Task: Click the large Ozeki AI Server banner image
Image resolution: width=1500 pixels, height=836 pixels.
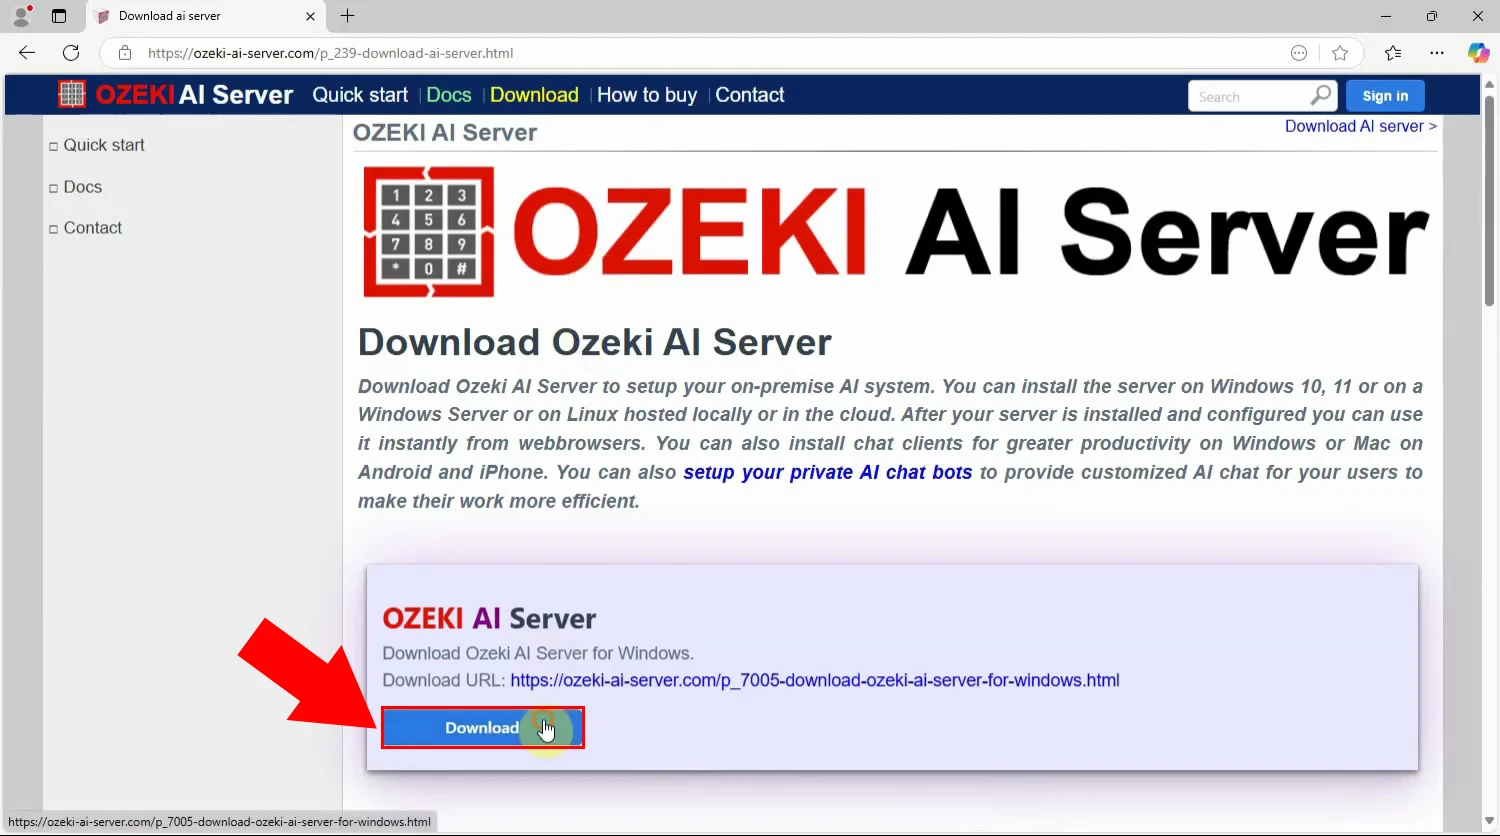Action: 896,231
